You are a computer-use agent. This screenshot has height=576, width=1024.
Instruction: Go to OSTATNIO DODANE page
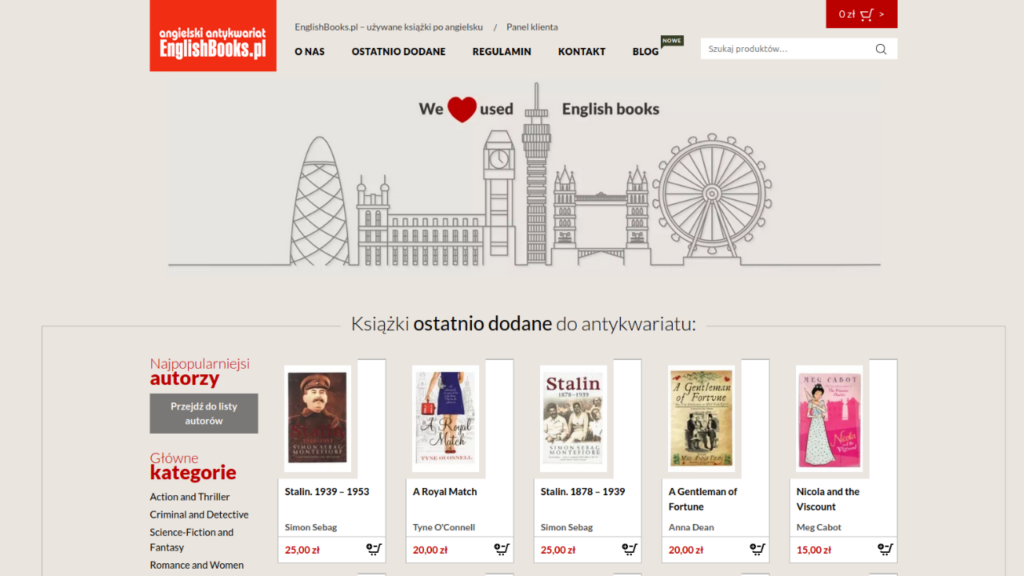pos(398,52)
